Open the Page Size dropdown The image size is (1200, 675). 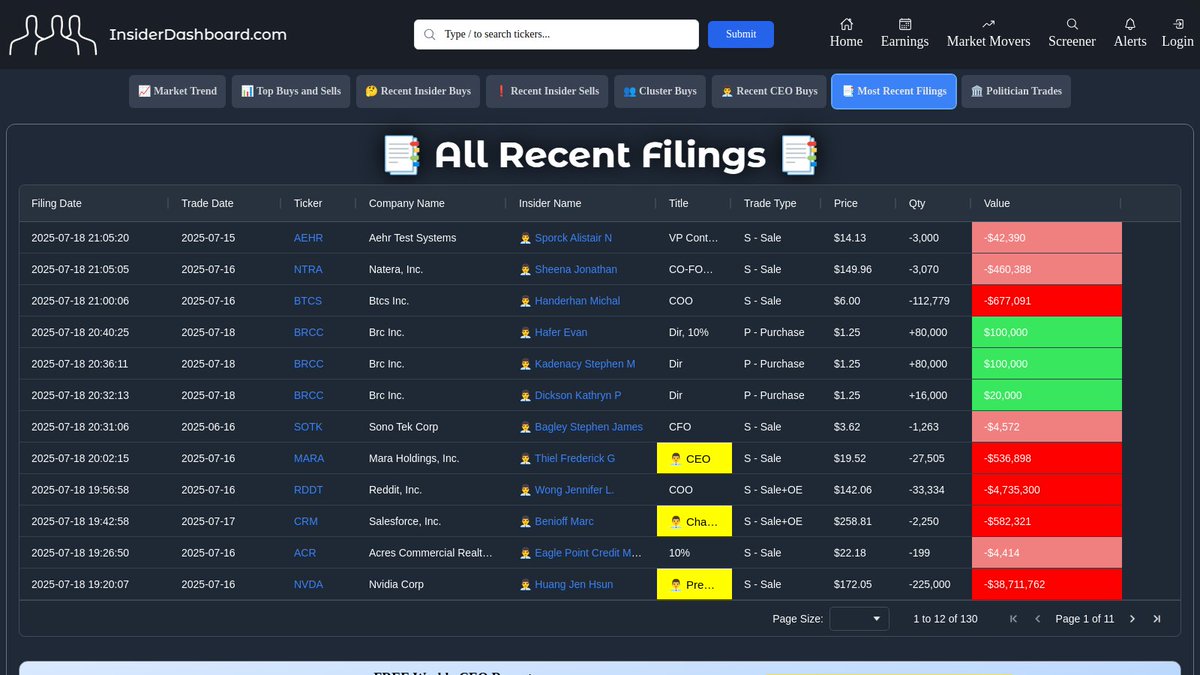coord(859,619)
